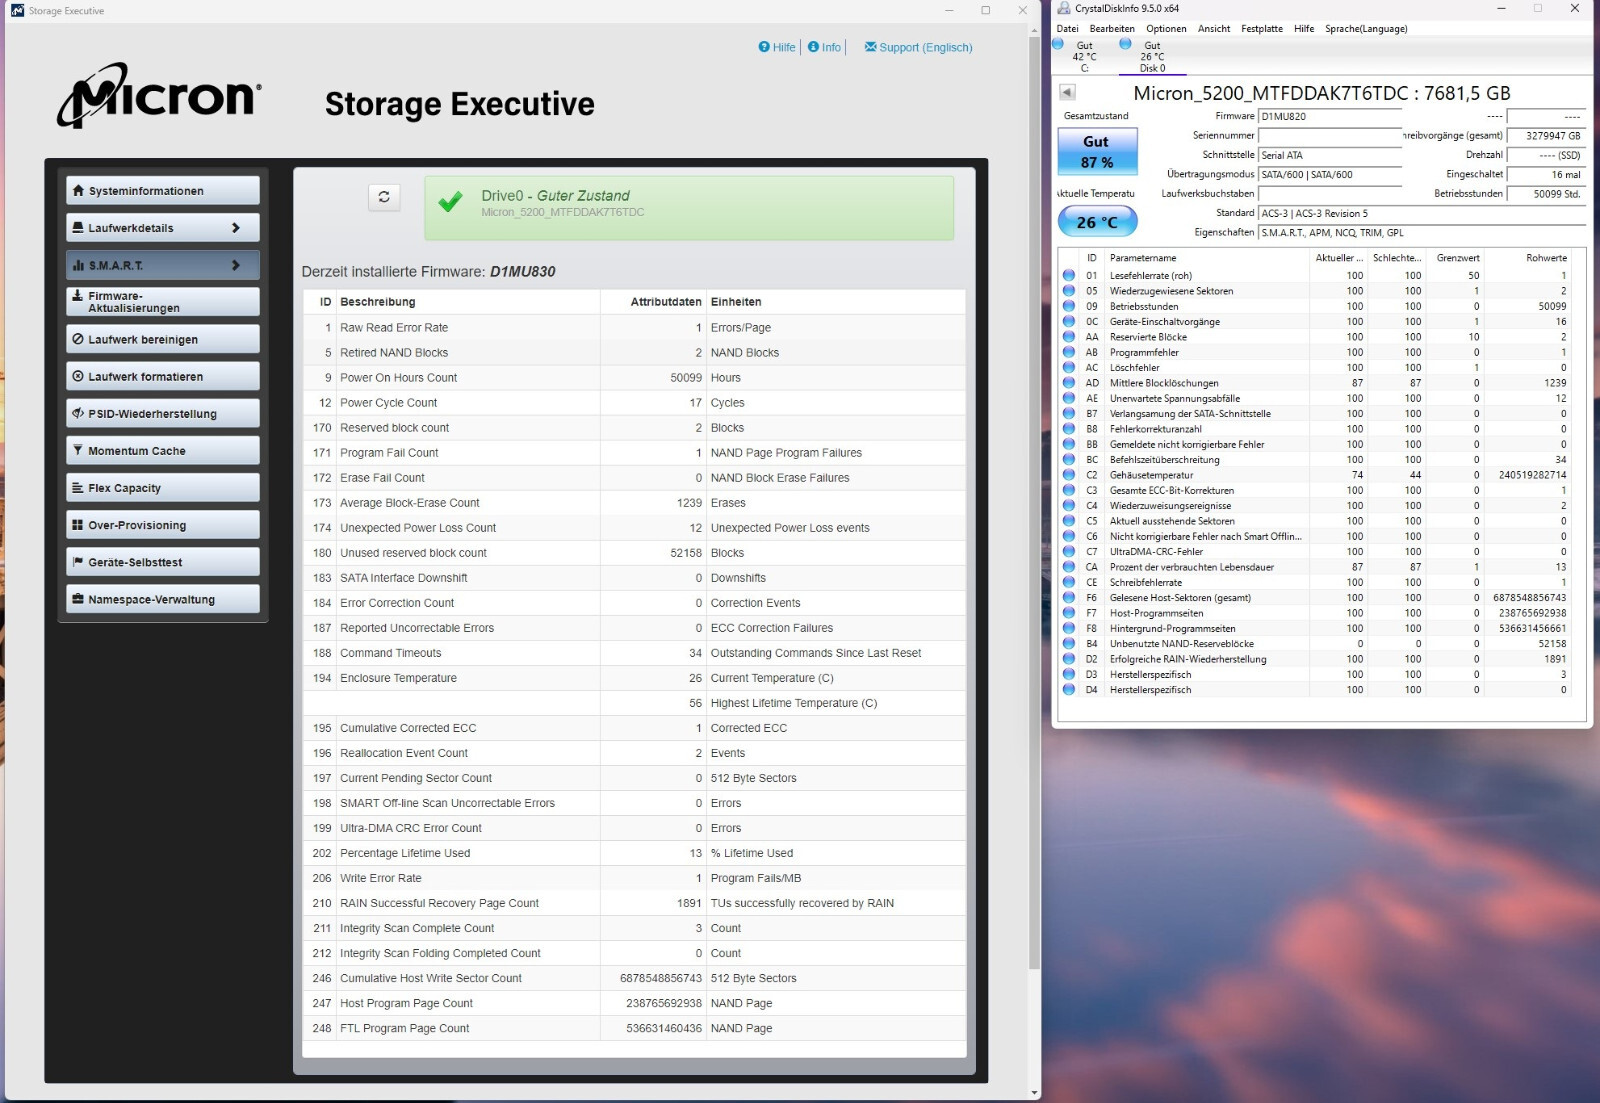The height and width of the screenshot is (1103, 1600).
Task: Select the Cumulative Host Write Sector Count row
Action: (634, 978)
